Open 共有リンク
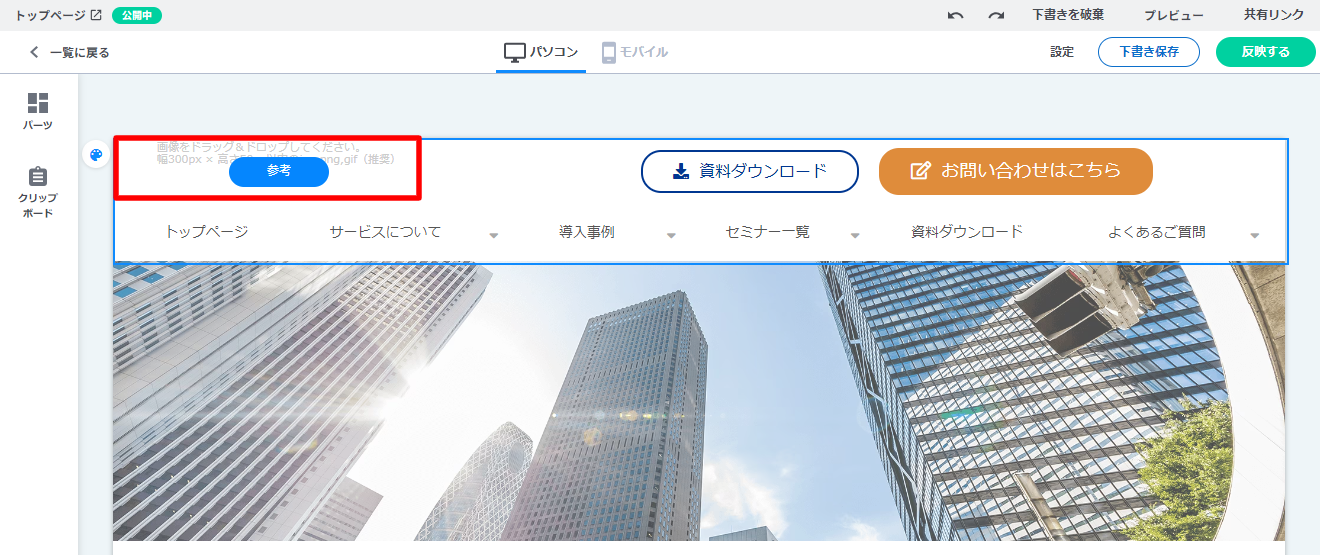 [x=1274, y=15]
